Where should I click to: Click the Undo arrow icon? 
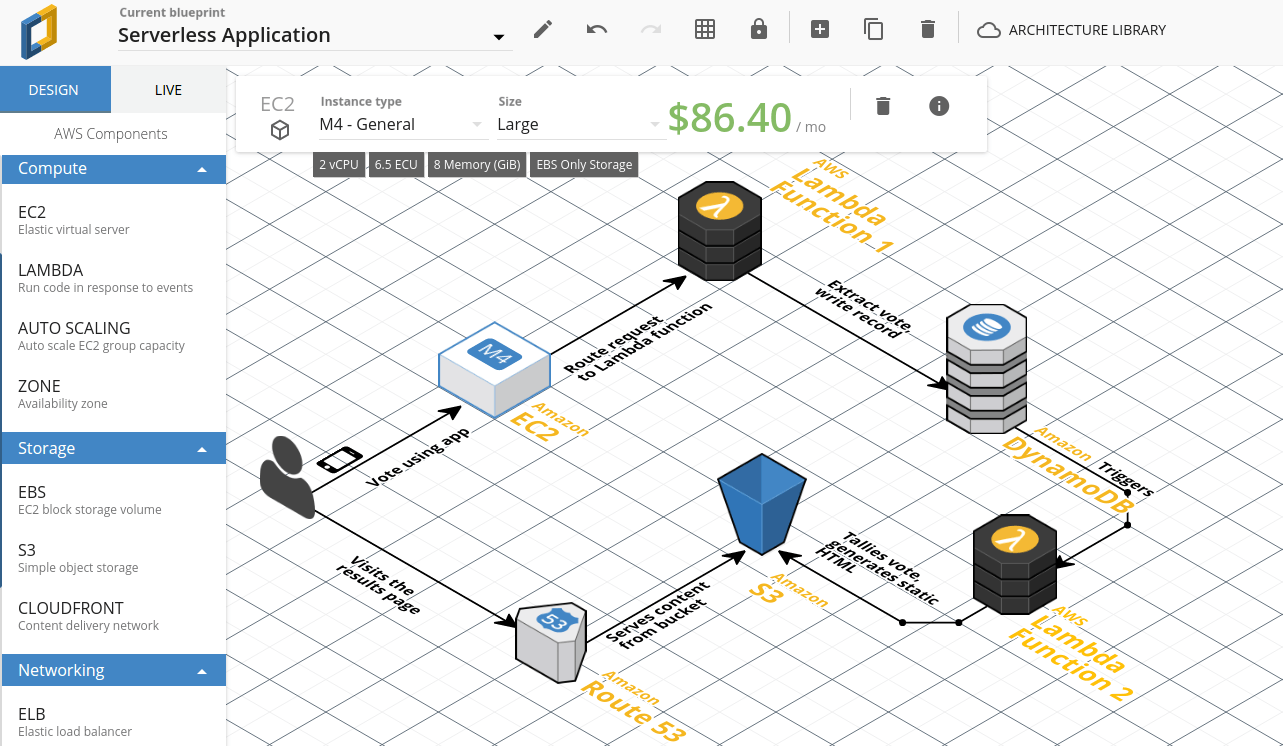[x=597, y=28]
